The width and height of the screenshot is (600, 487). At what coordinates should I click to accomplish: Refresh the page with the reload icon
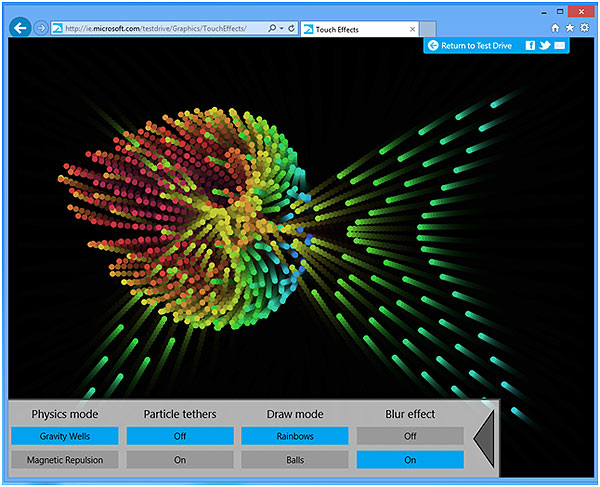click(x=290, y=29)
